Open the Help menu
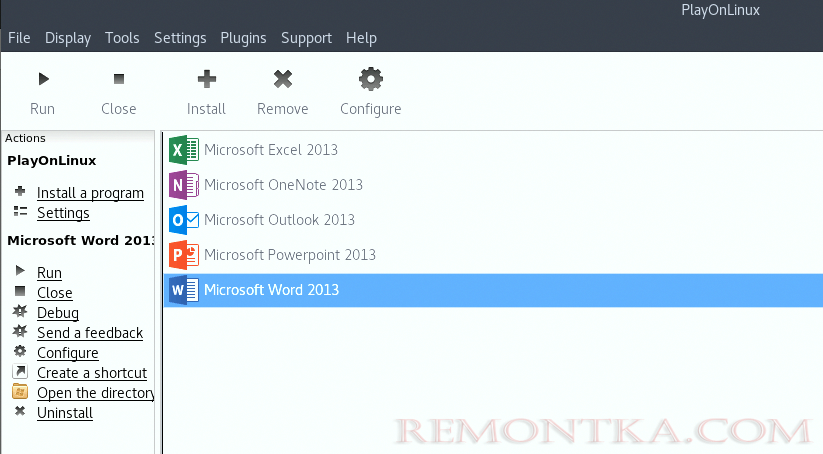 point(361,38)
